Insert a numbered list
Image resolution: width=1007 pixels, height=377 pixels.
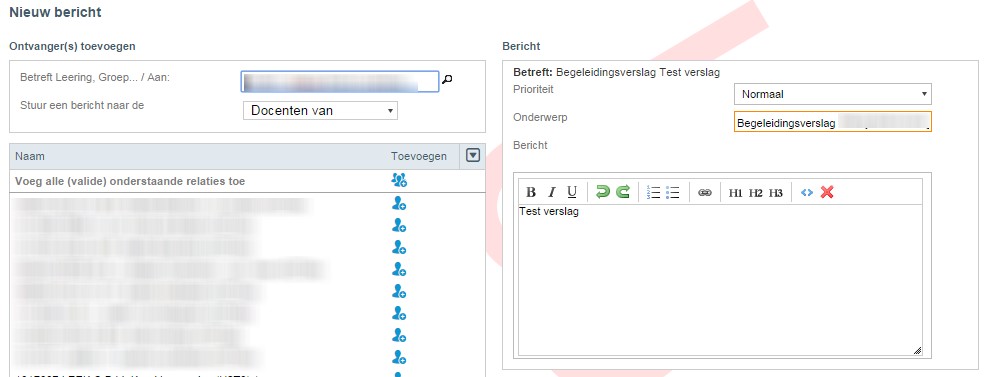coord(653,192)
